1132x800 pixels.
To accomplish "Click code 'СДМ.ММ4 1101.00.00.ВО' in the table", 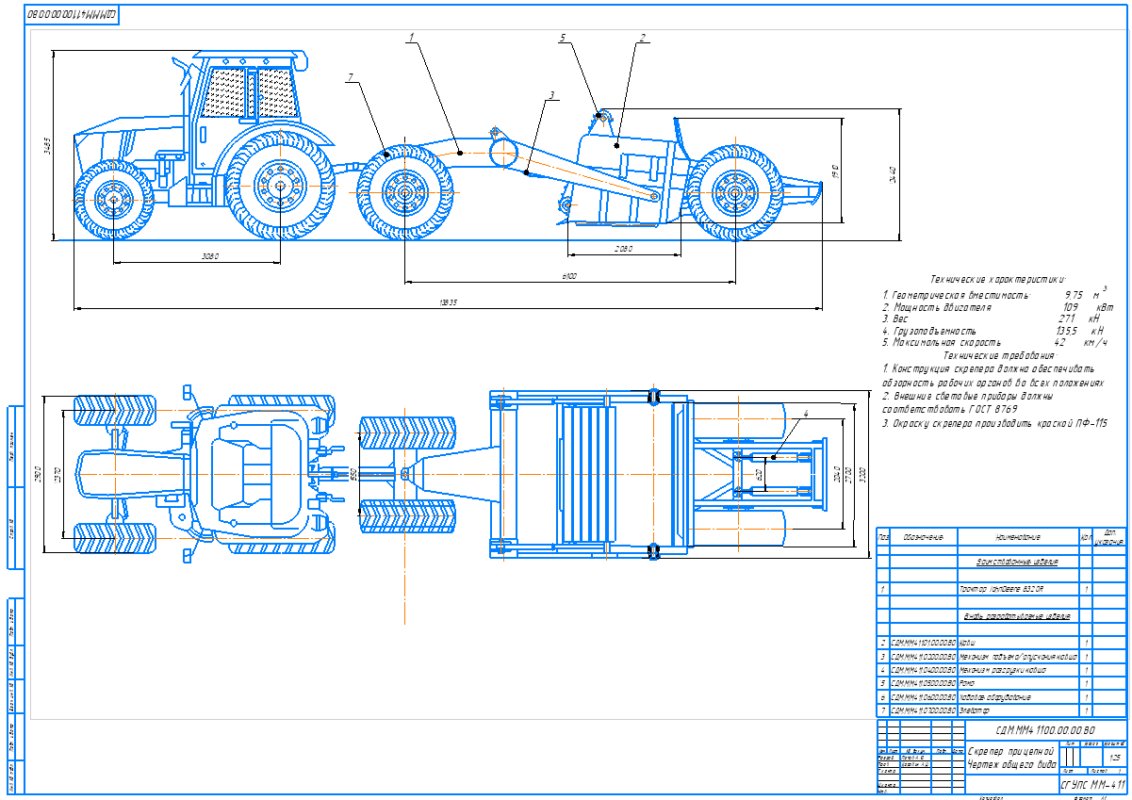I will coord(923,643).
